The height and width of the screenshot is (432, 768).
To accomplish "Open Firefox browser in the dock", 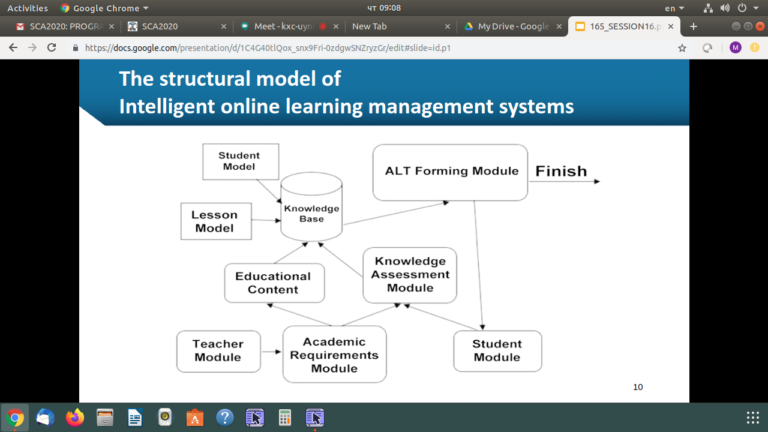I will pyautogui.click(x=75, y=417).
